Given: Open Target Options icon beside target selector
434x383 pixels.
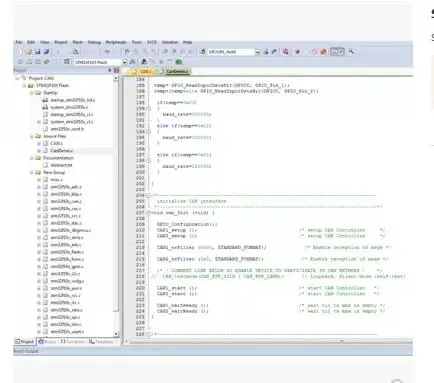Looking at the screenshot, I should tap(133, 62).
